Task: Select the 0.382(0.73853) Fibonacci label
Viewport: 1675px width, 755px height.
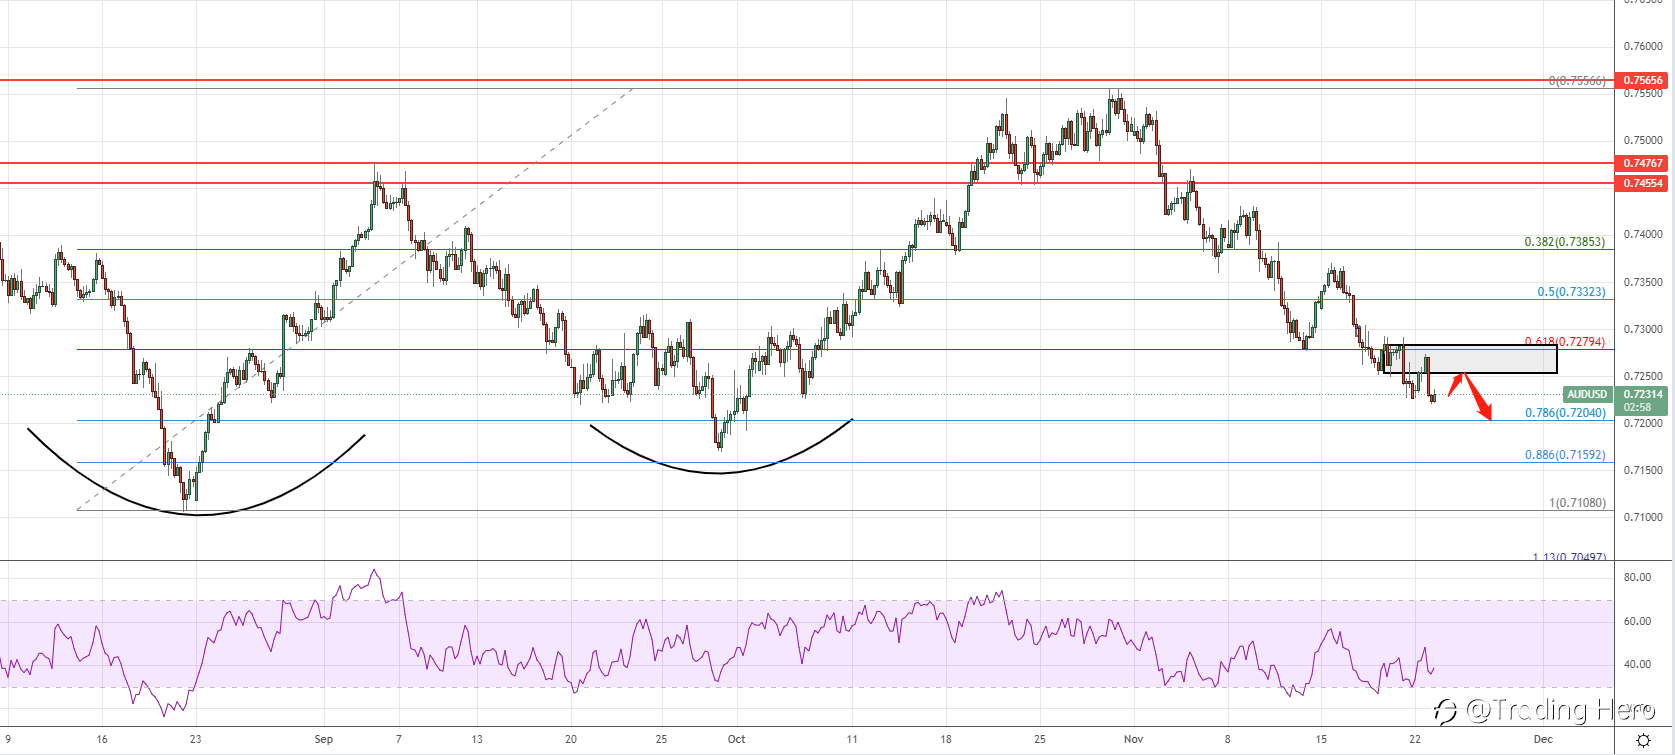Action: [1564, 242]
